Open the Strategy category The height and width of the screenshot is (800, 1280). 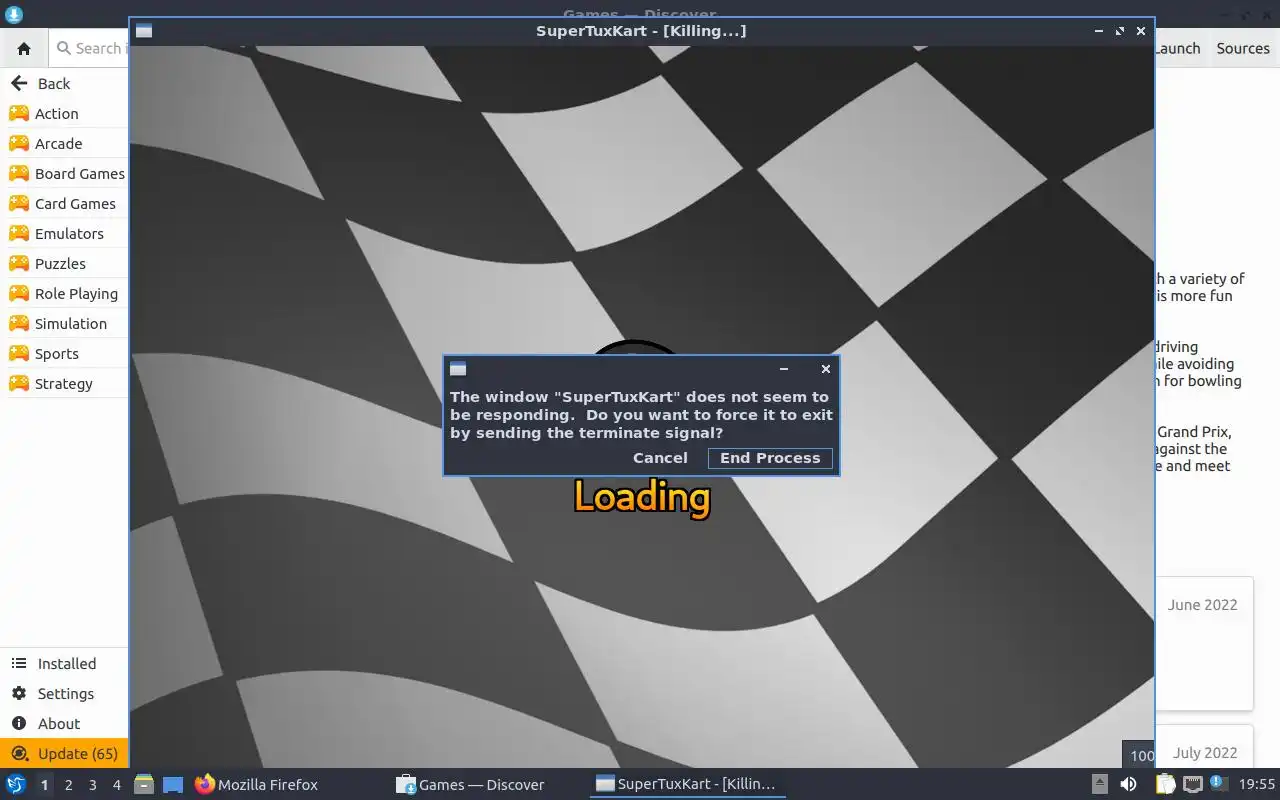point(64,384)
